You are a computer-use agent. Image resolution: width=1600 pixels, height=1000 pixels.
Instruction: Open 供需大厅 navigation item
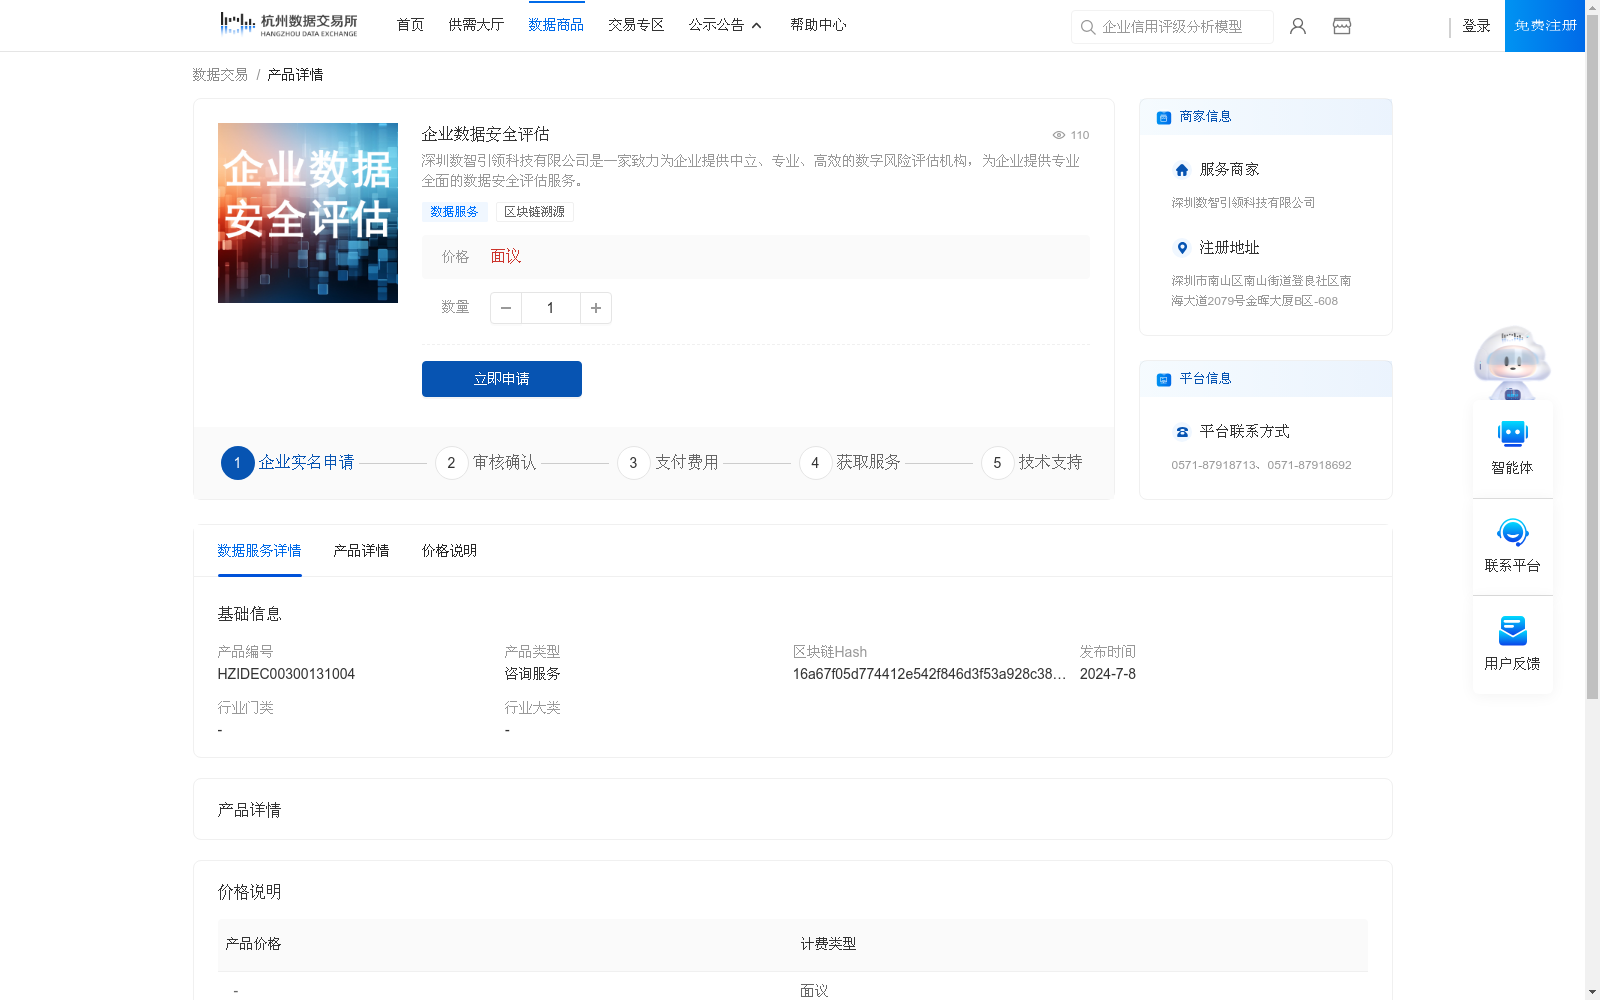(476, 25)
